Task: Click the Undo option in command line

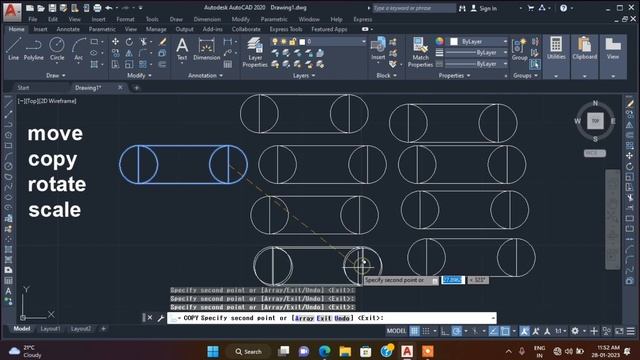Action: (x=342, y=318)
